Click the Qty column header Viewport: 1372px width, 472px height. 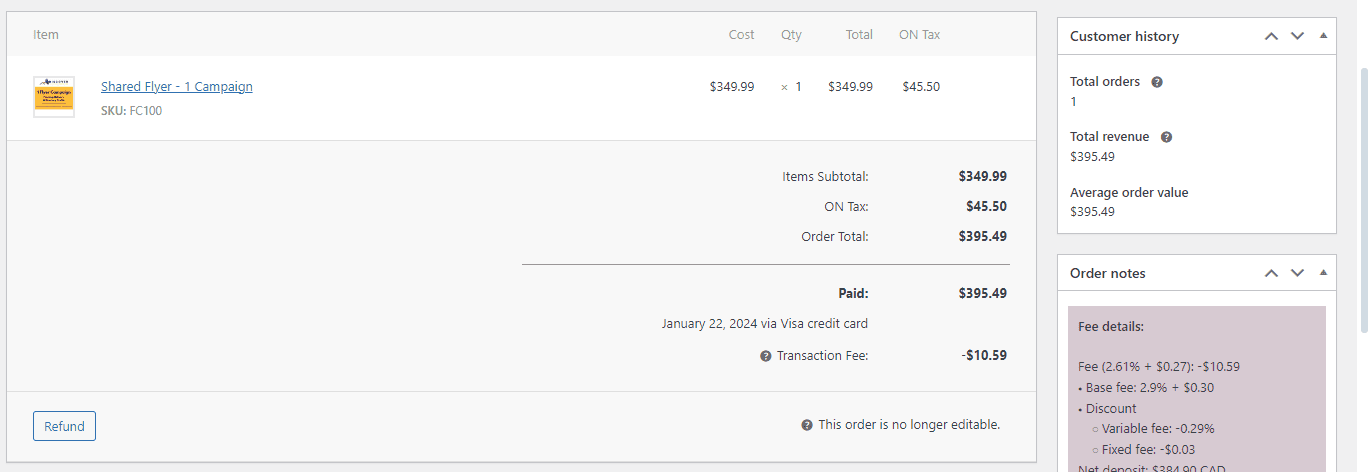[791, 35]
